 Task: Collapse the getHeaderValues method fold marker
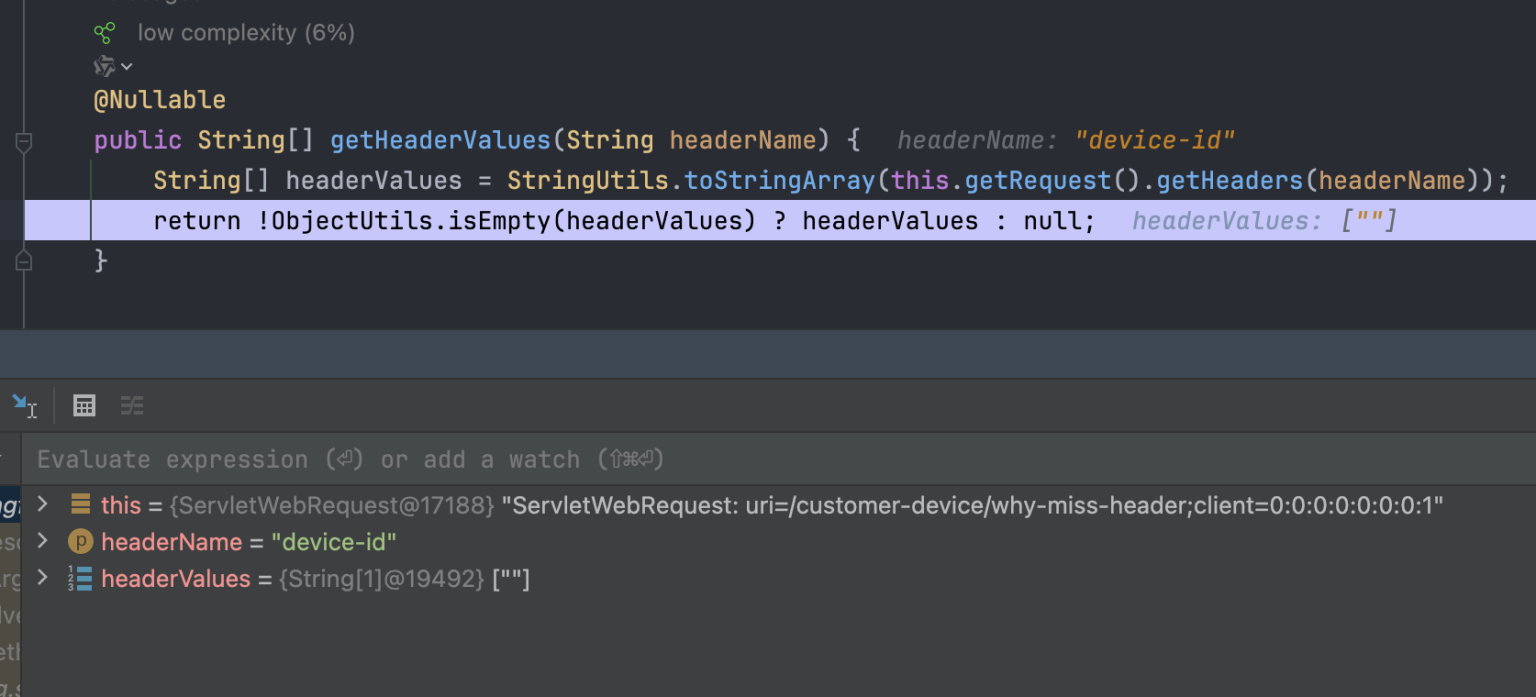pos(24,141)
